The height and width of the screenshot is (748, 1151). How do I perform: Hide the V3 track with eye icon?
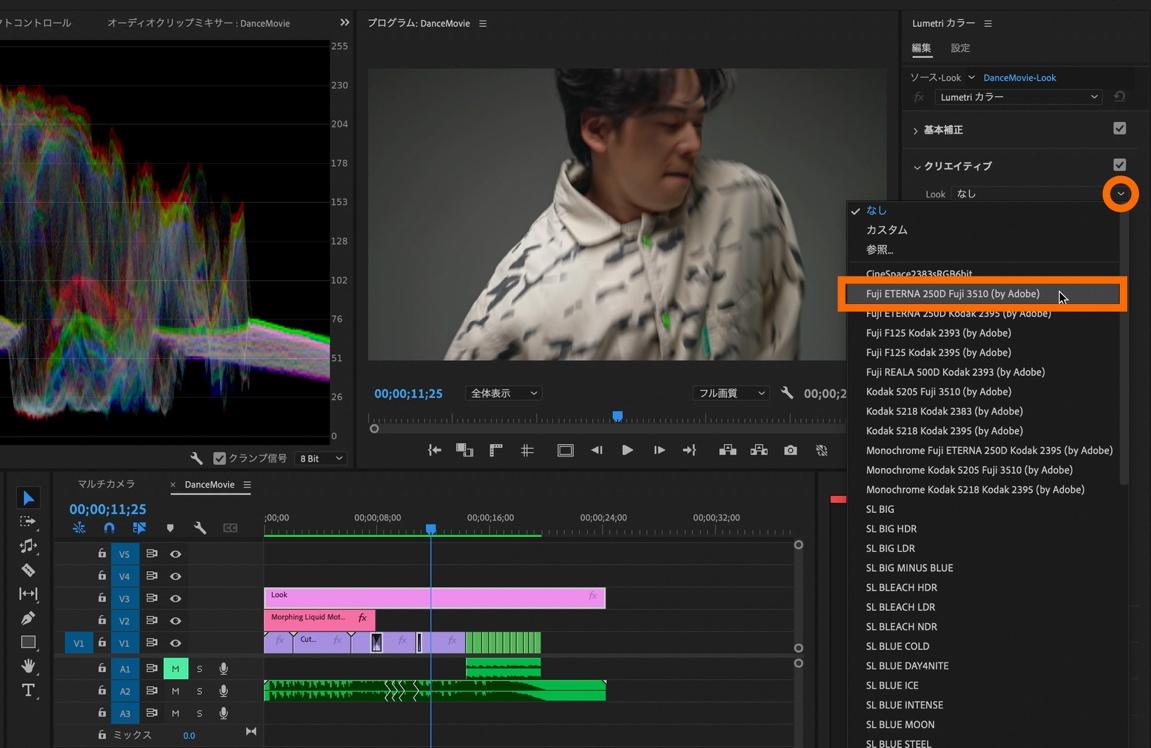175,598
